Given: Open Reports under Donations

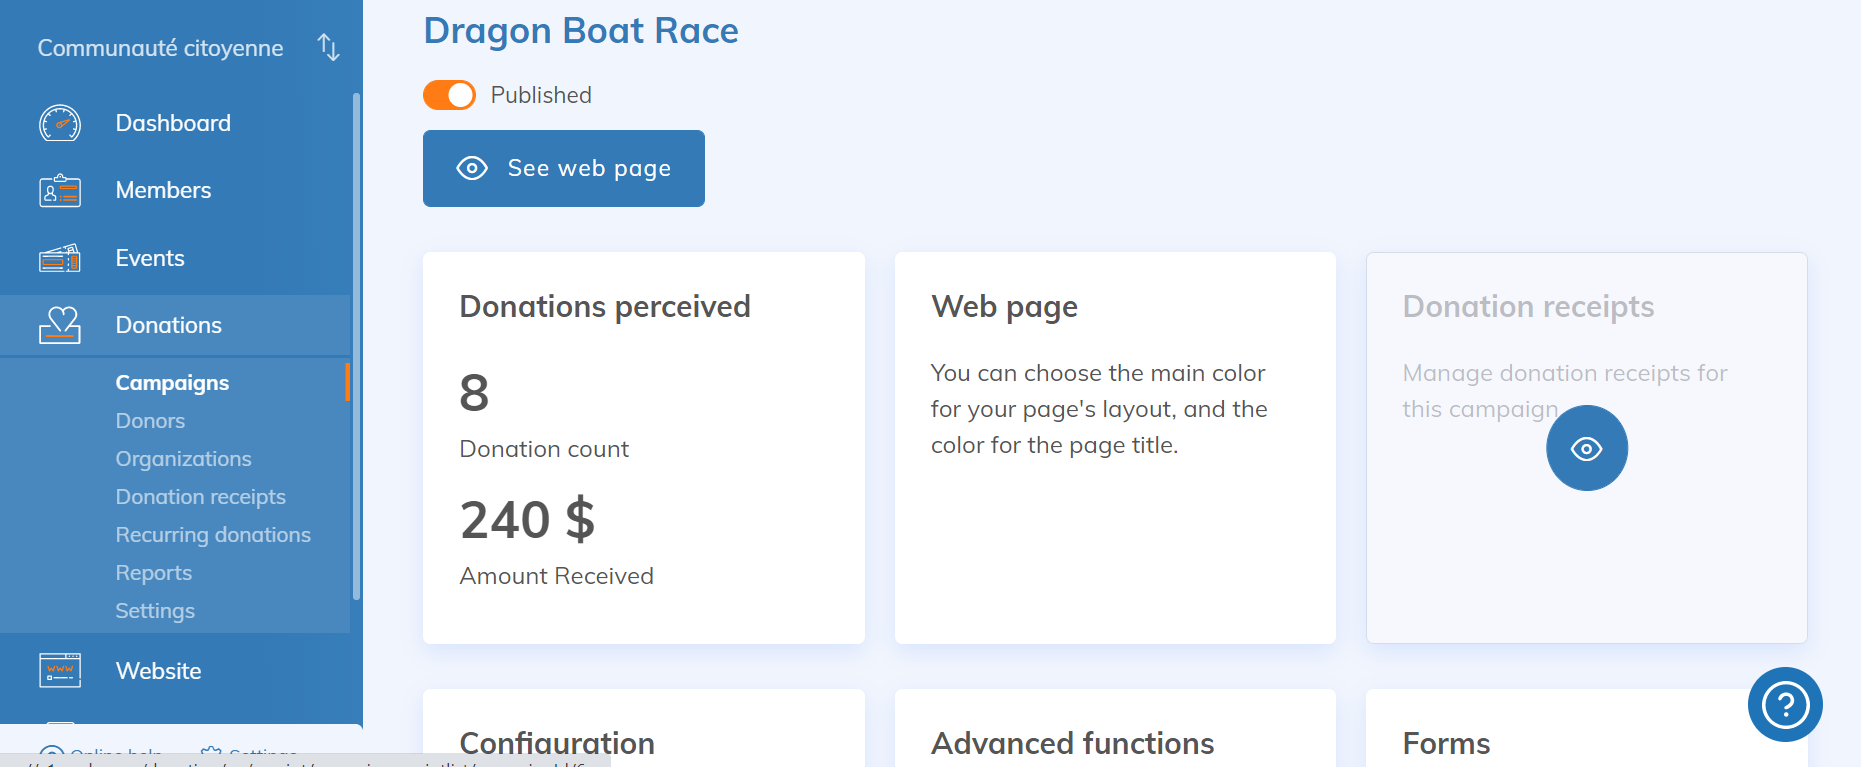Looking at the screenshot, I should coord(153,573).
